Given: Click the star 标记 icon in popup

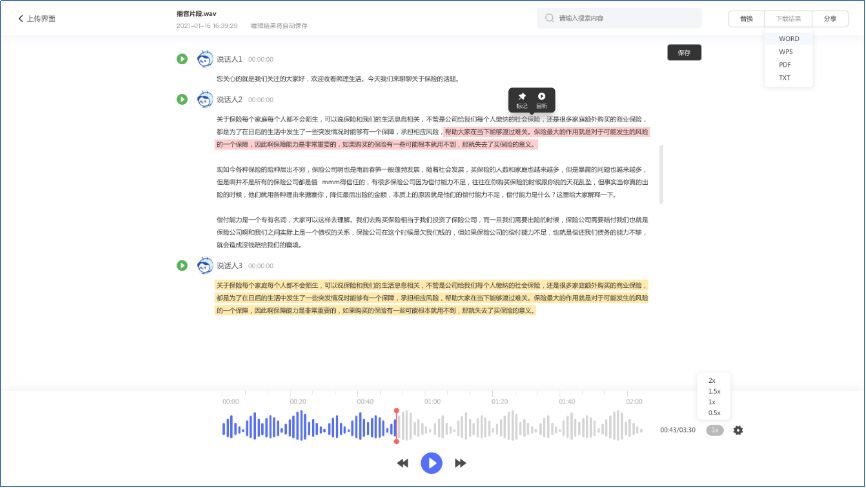Looking at the screenshot, I should click(x=522, y=96).
